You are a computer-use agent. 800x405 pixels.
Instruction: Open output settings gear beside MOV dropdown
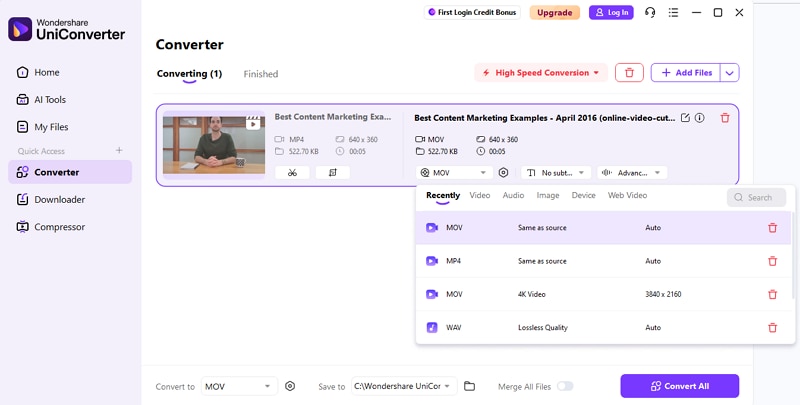[x=503, y=172]
